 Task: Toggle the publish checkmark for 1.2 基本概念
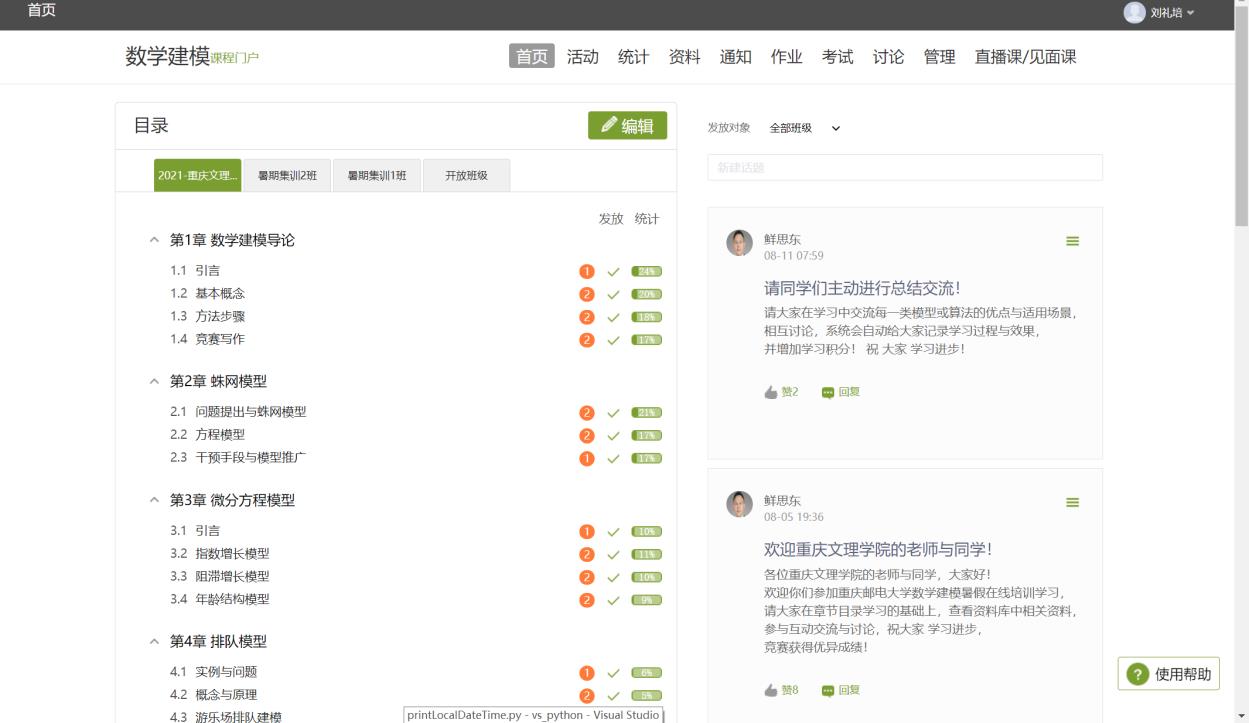coord(614,294)
